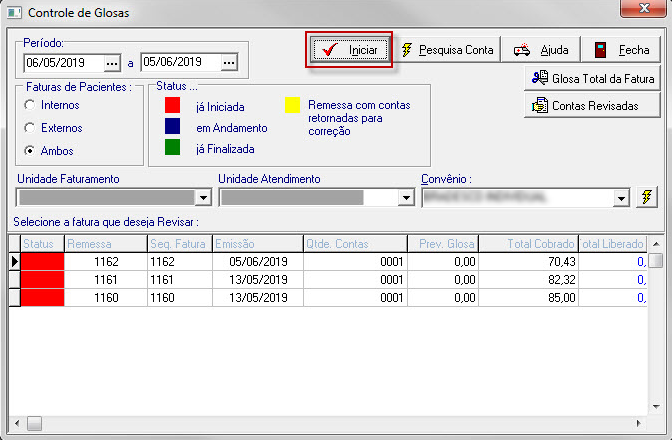
Task: Click the Qtde. Contas column header
Action: click(355, 244)
